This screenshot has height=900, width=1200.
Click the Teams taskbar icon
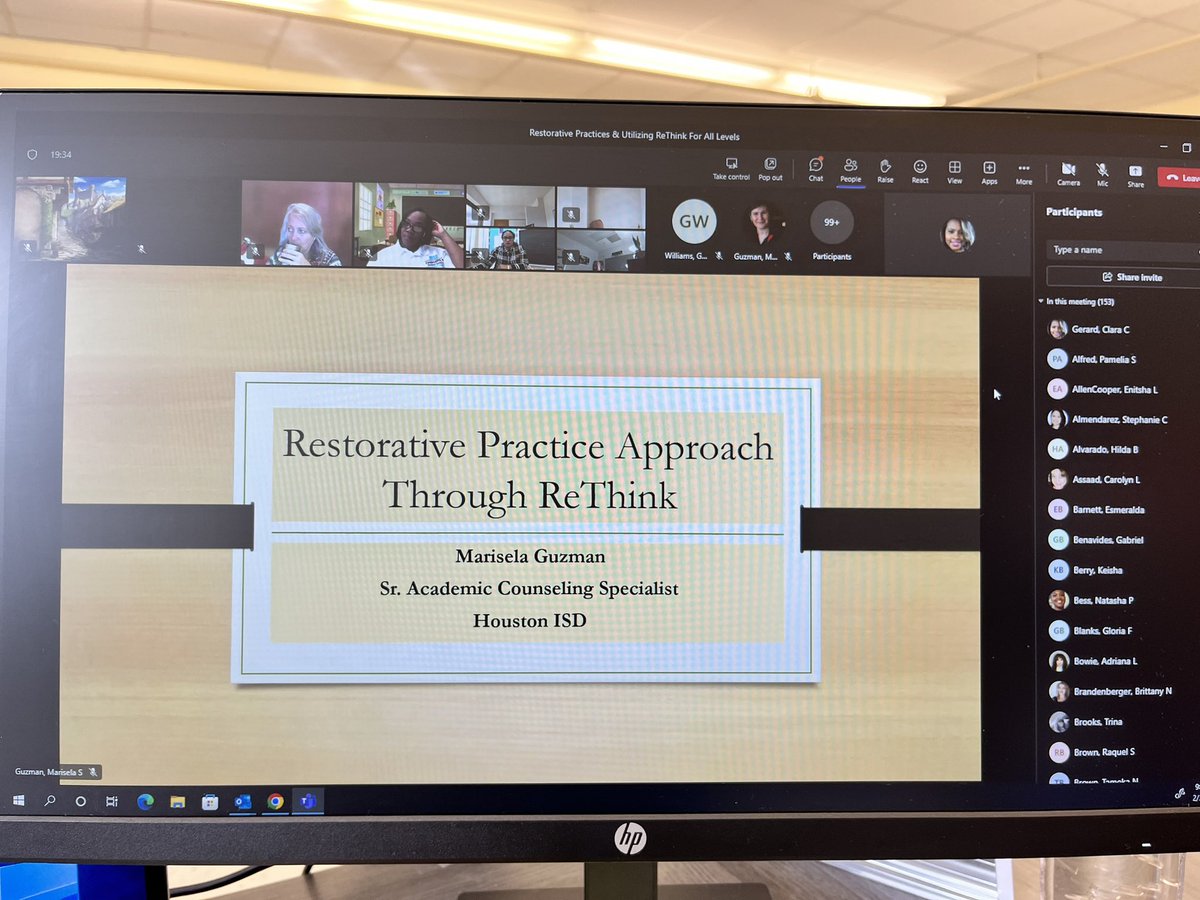[308, 801]
